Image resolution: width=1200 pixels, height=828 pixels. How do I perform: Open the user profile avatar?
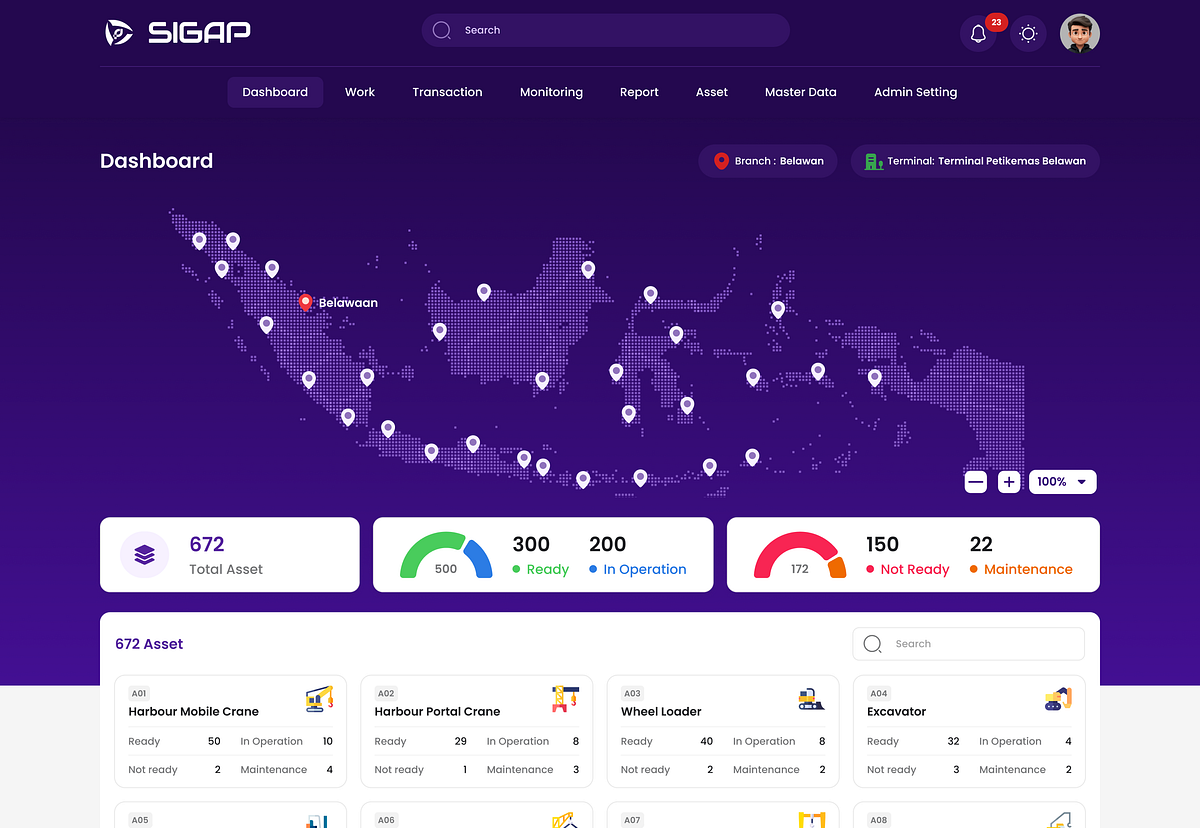pos(1080,33)
